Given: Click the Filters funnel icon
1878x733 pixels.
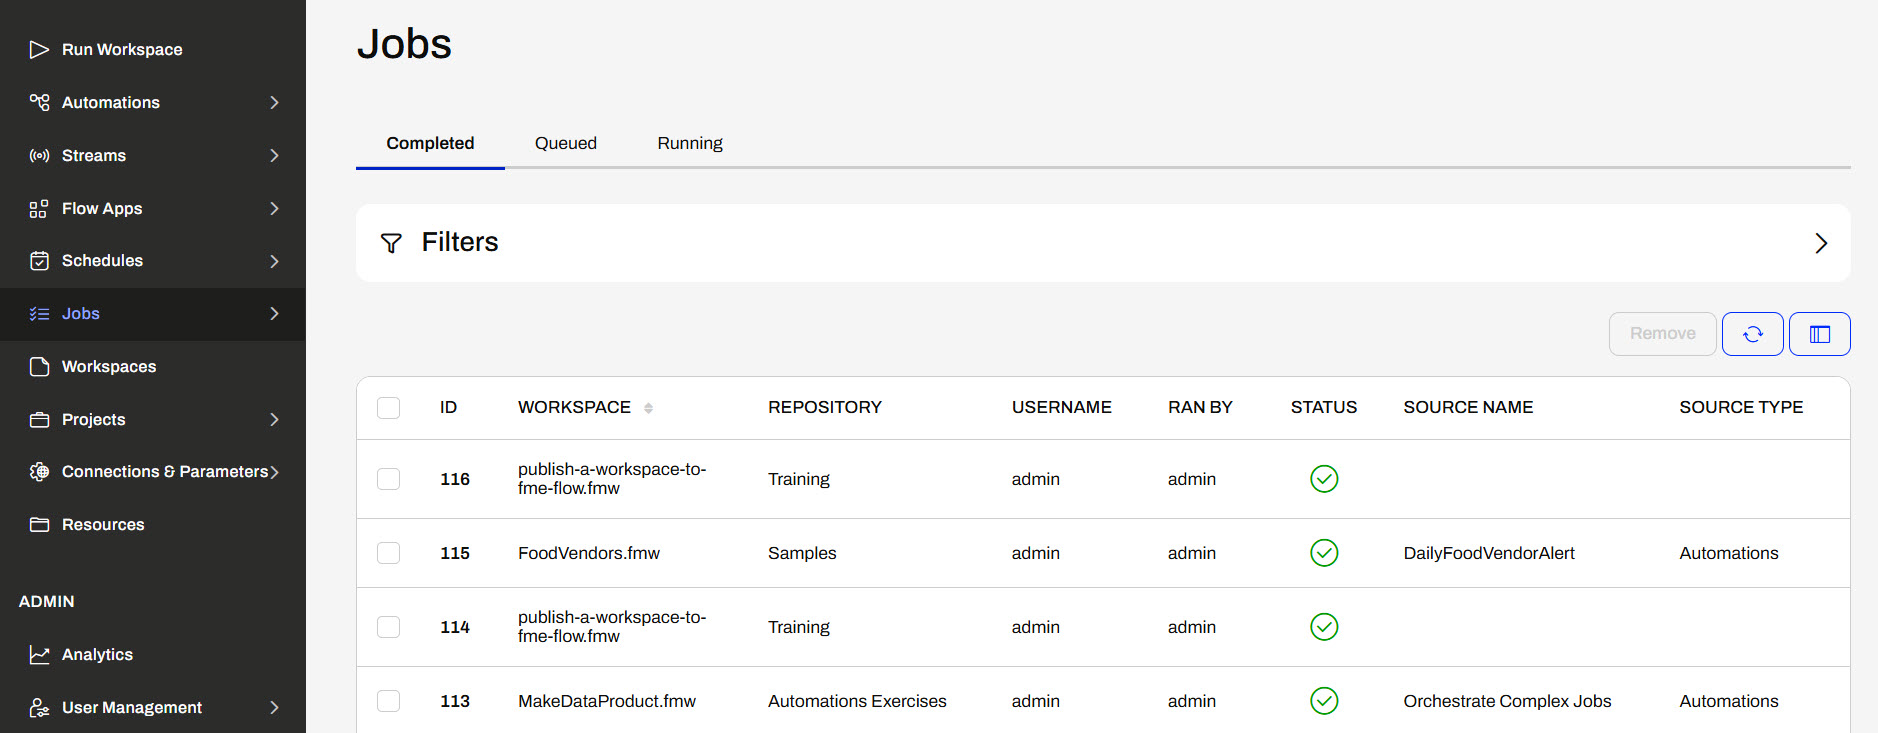Looking at the screenshot, I should [x=391, y=243].
